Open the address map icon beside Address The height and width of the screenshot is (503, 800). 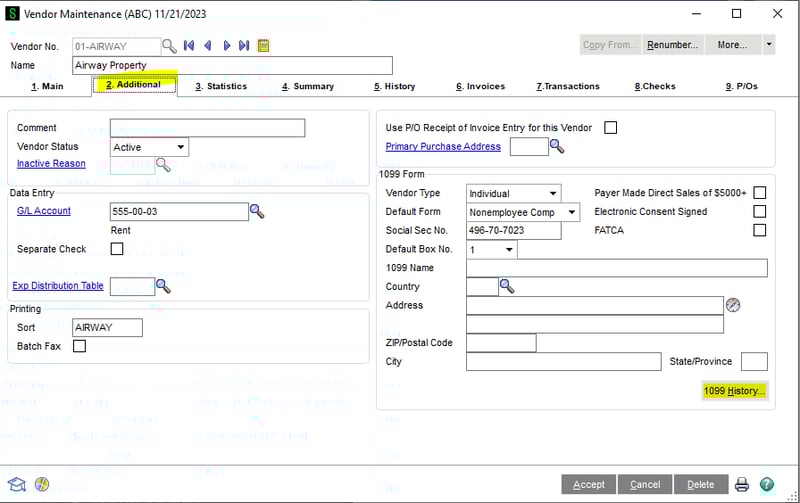point(733,305)
